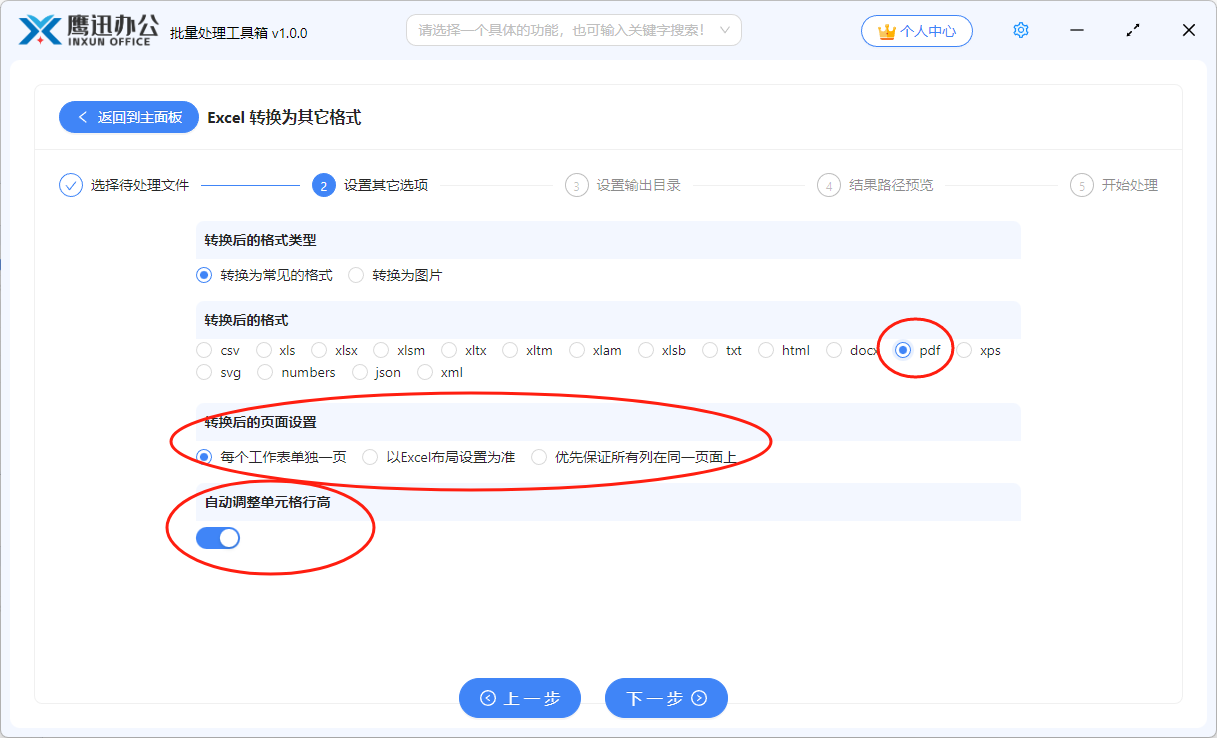This screenshot has height=738, width=1217.
Task: Choose txt output format
Action: click(x=710, y=350)
